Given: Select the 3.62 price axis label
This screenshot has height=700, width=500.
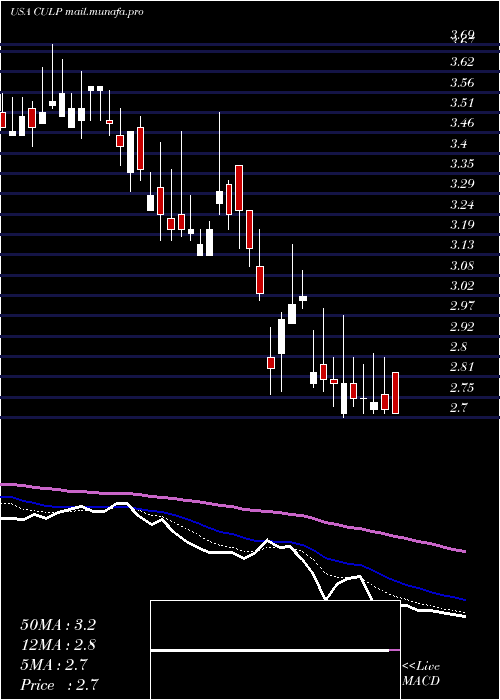Looking at the screenshot, I should coord(462,62).
